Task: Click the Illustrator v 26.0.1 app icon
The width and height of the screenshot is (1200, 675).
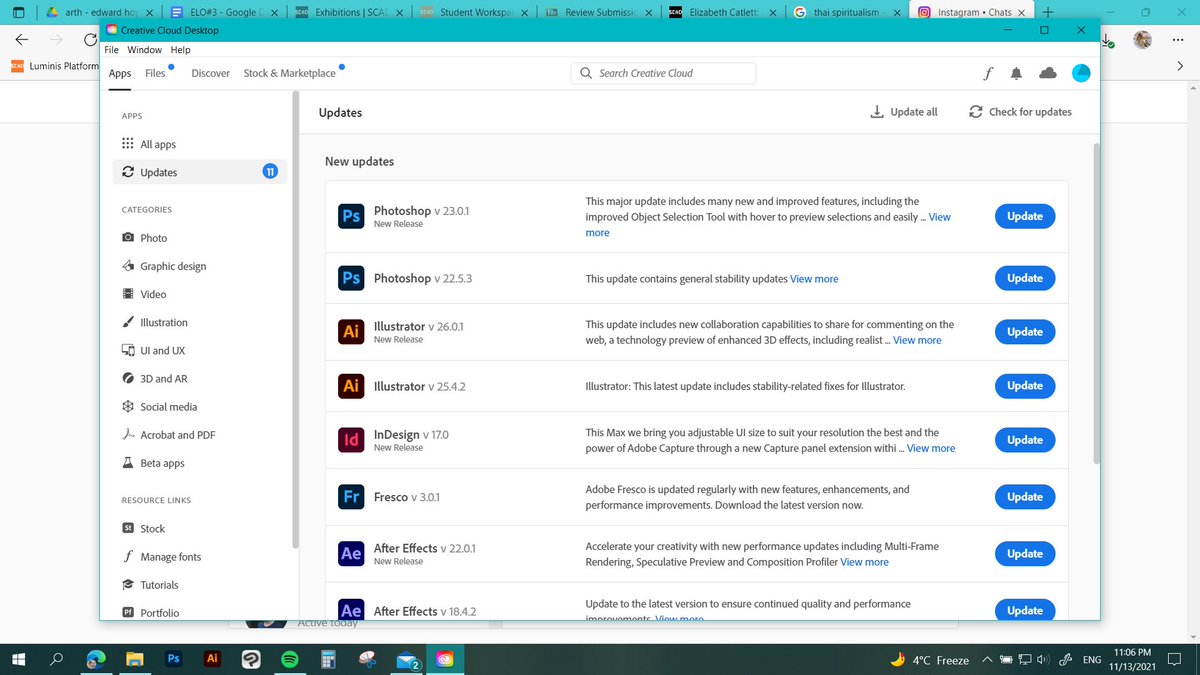Action: 351,331
